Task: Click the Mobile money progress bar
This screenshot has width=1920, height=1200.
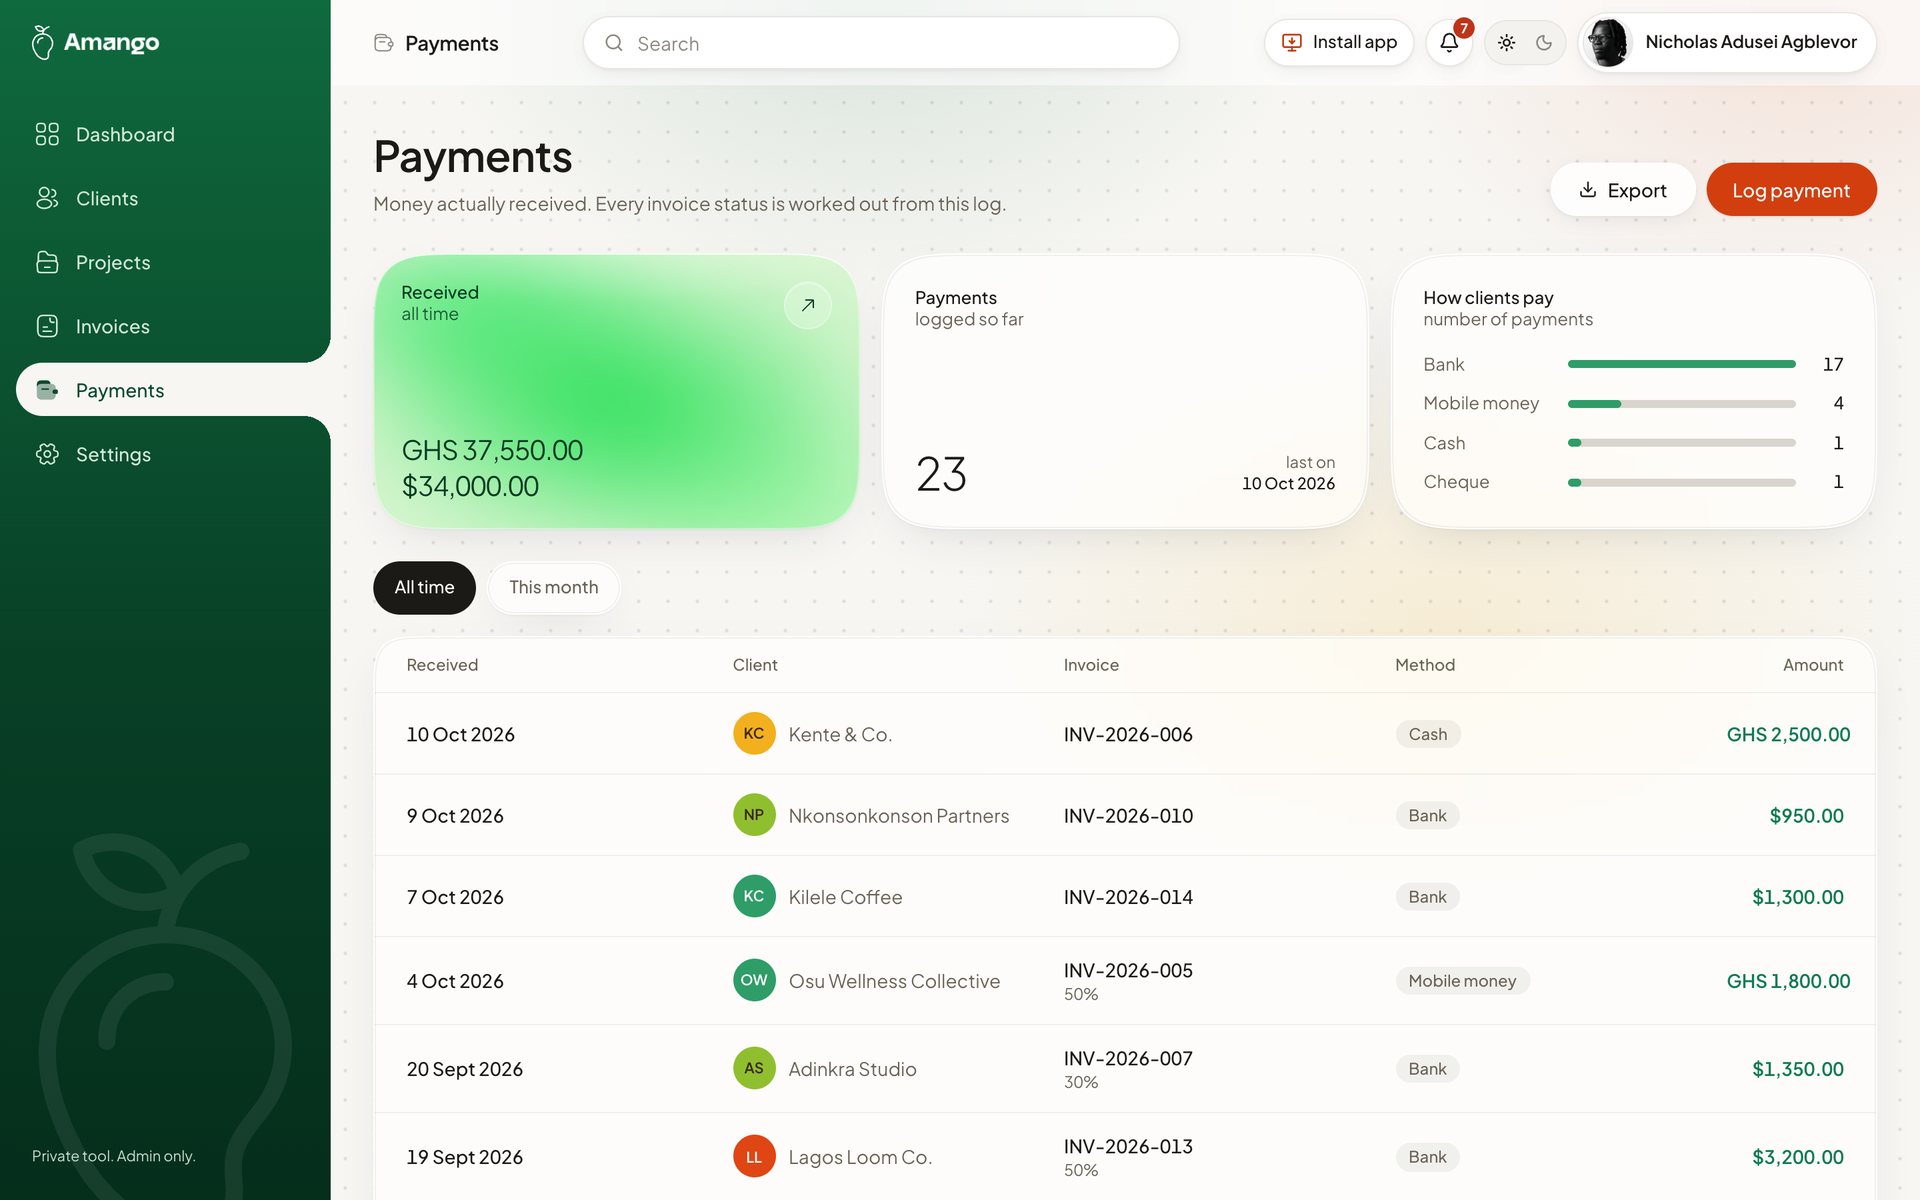Action: [1681, 403]
